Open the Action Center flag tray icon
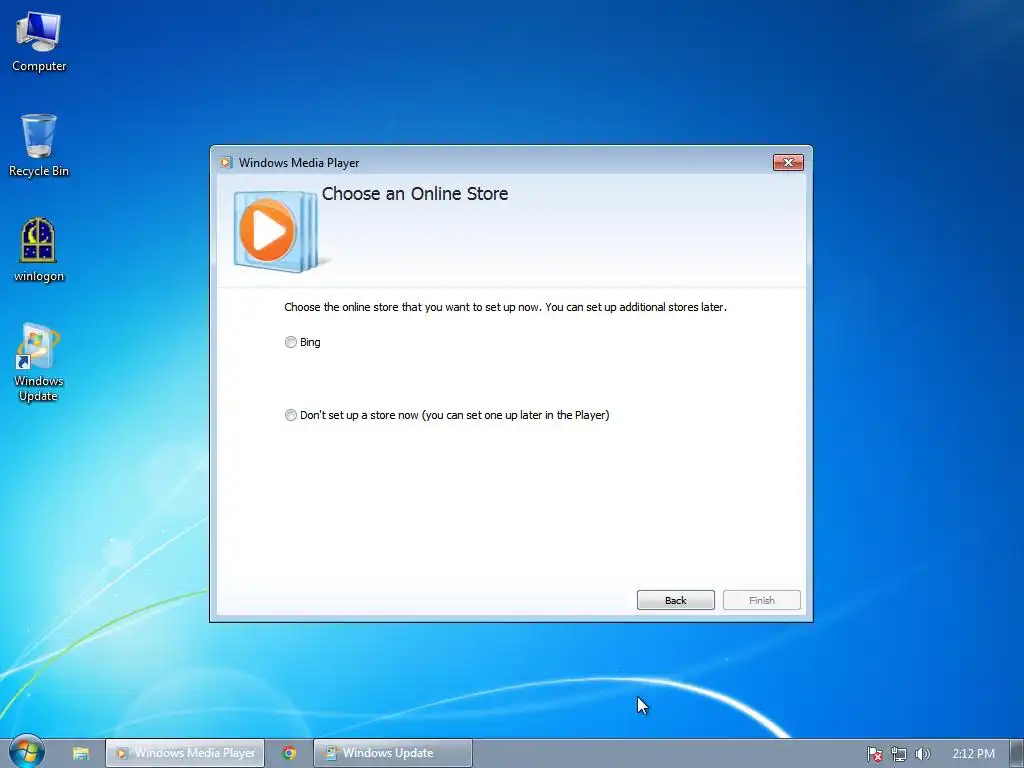The image size is (1024, 768). pos(874,754)
